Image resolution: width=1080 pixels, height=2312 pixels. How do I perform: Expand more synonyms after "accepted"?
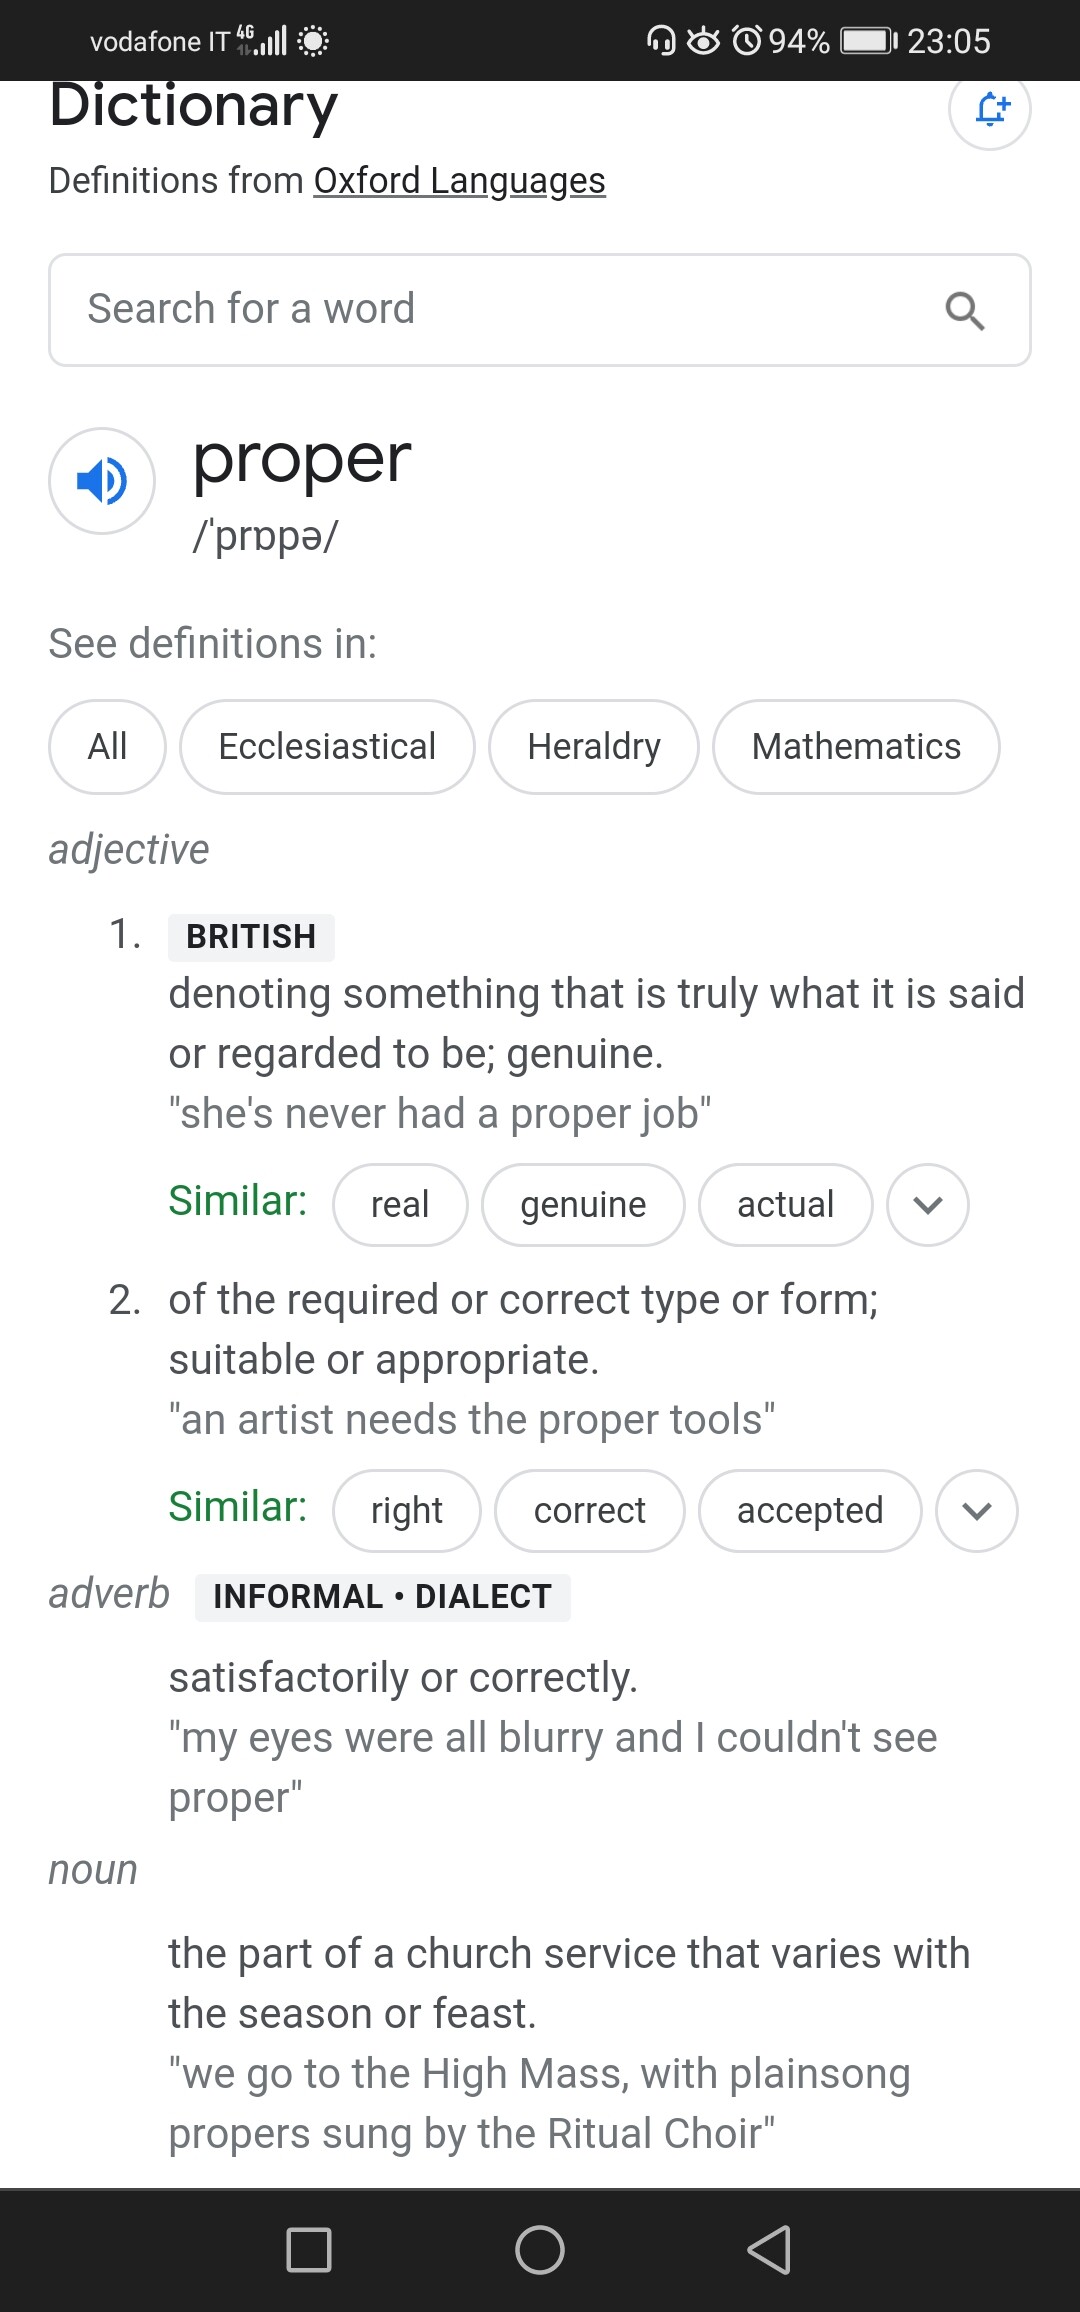tap(976, 1511)
